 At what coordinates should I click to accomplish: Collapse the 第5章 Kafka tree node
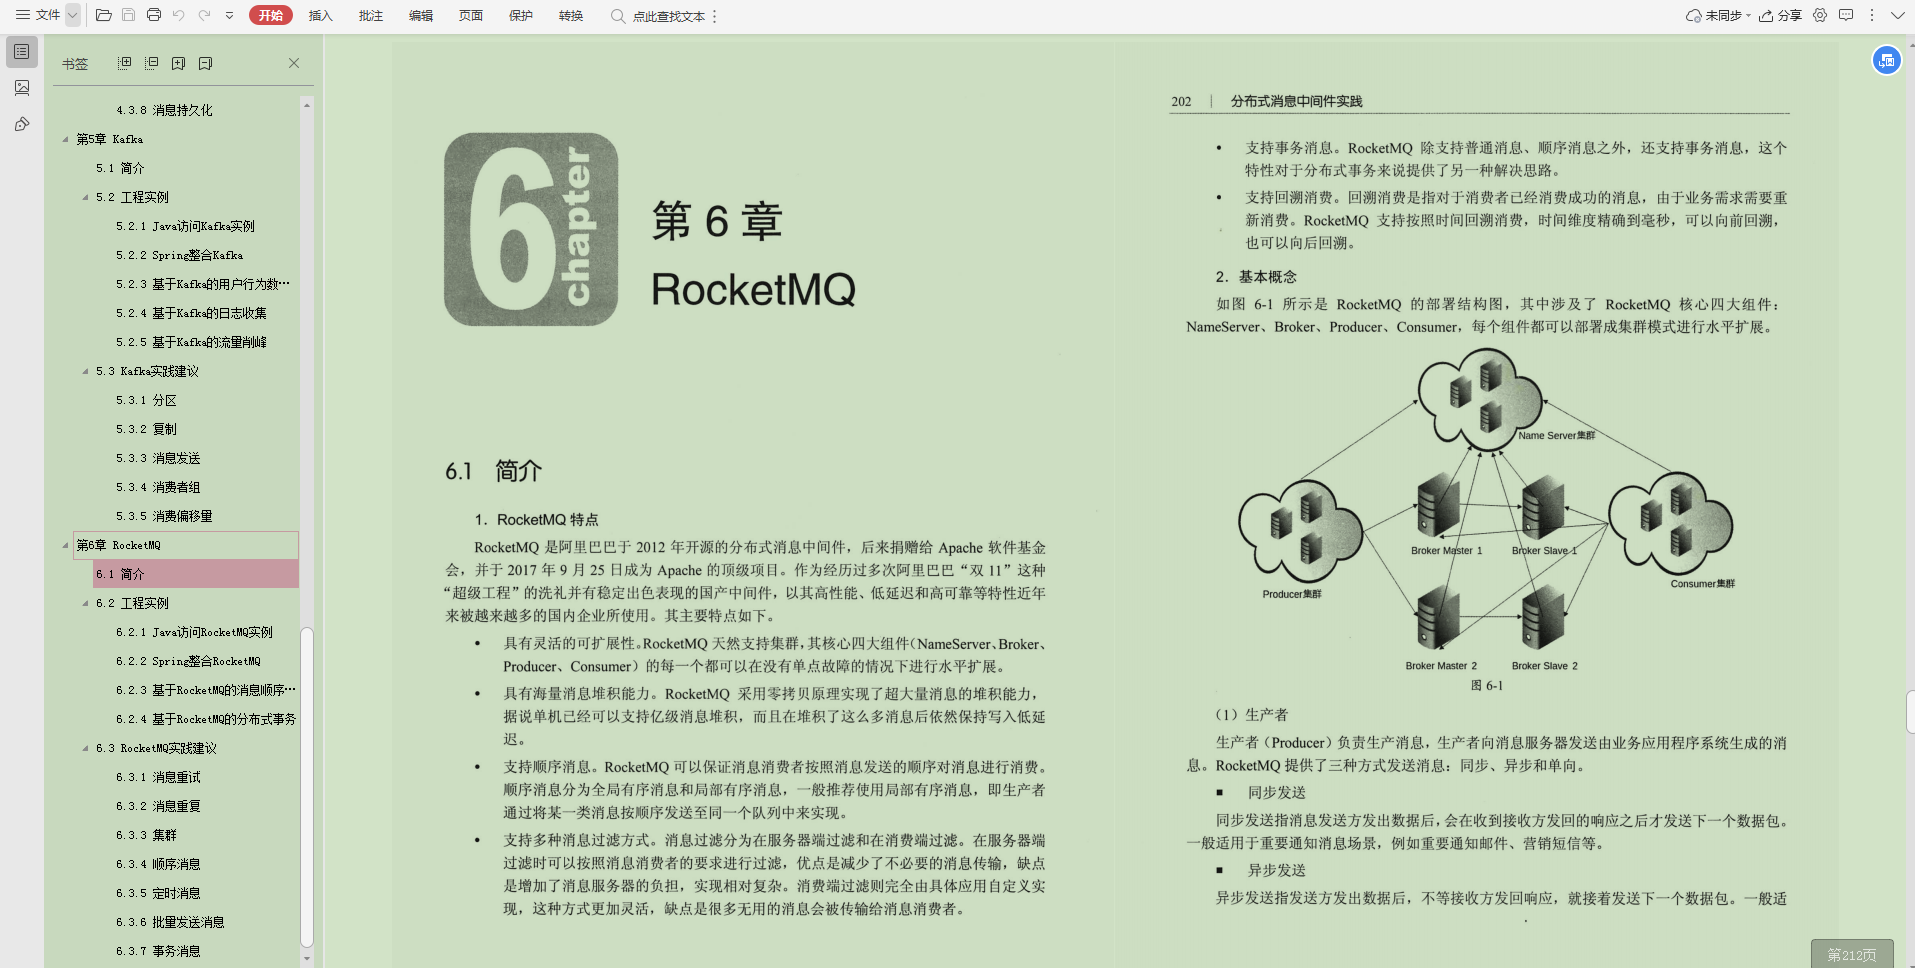click(66, 139)
